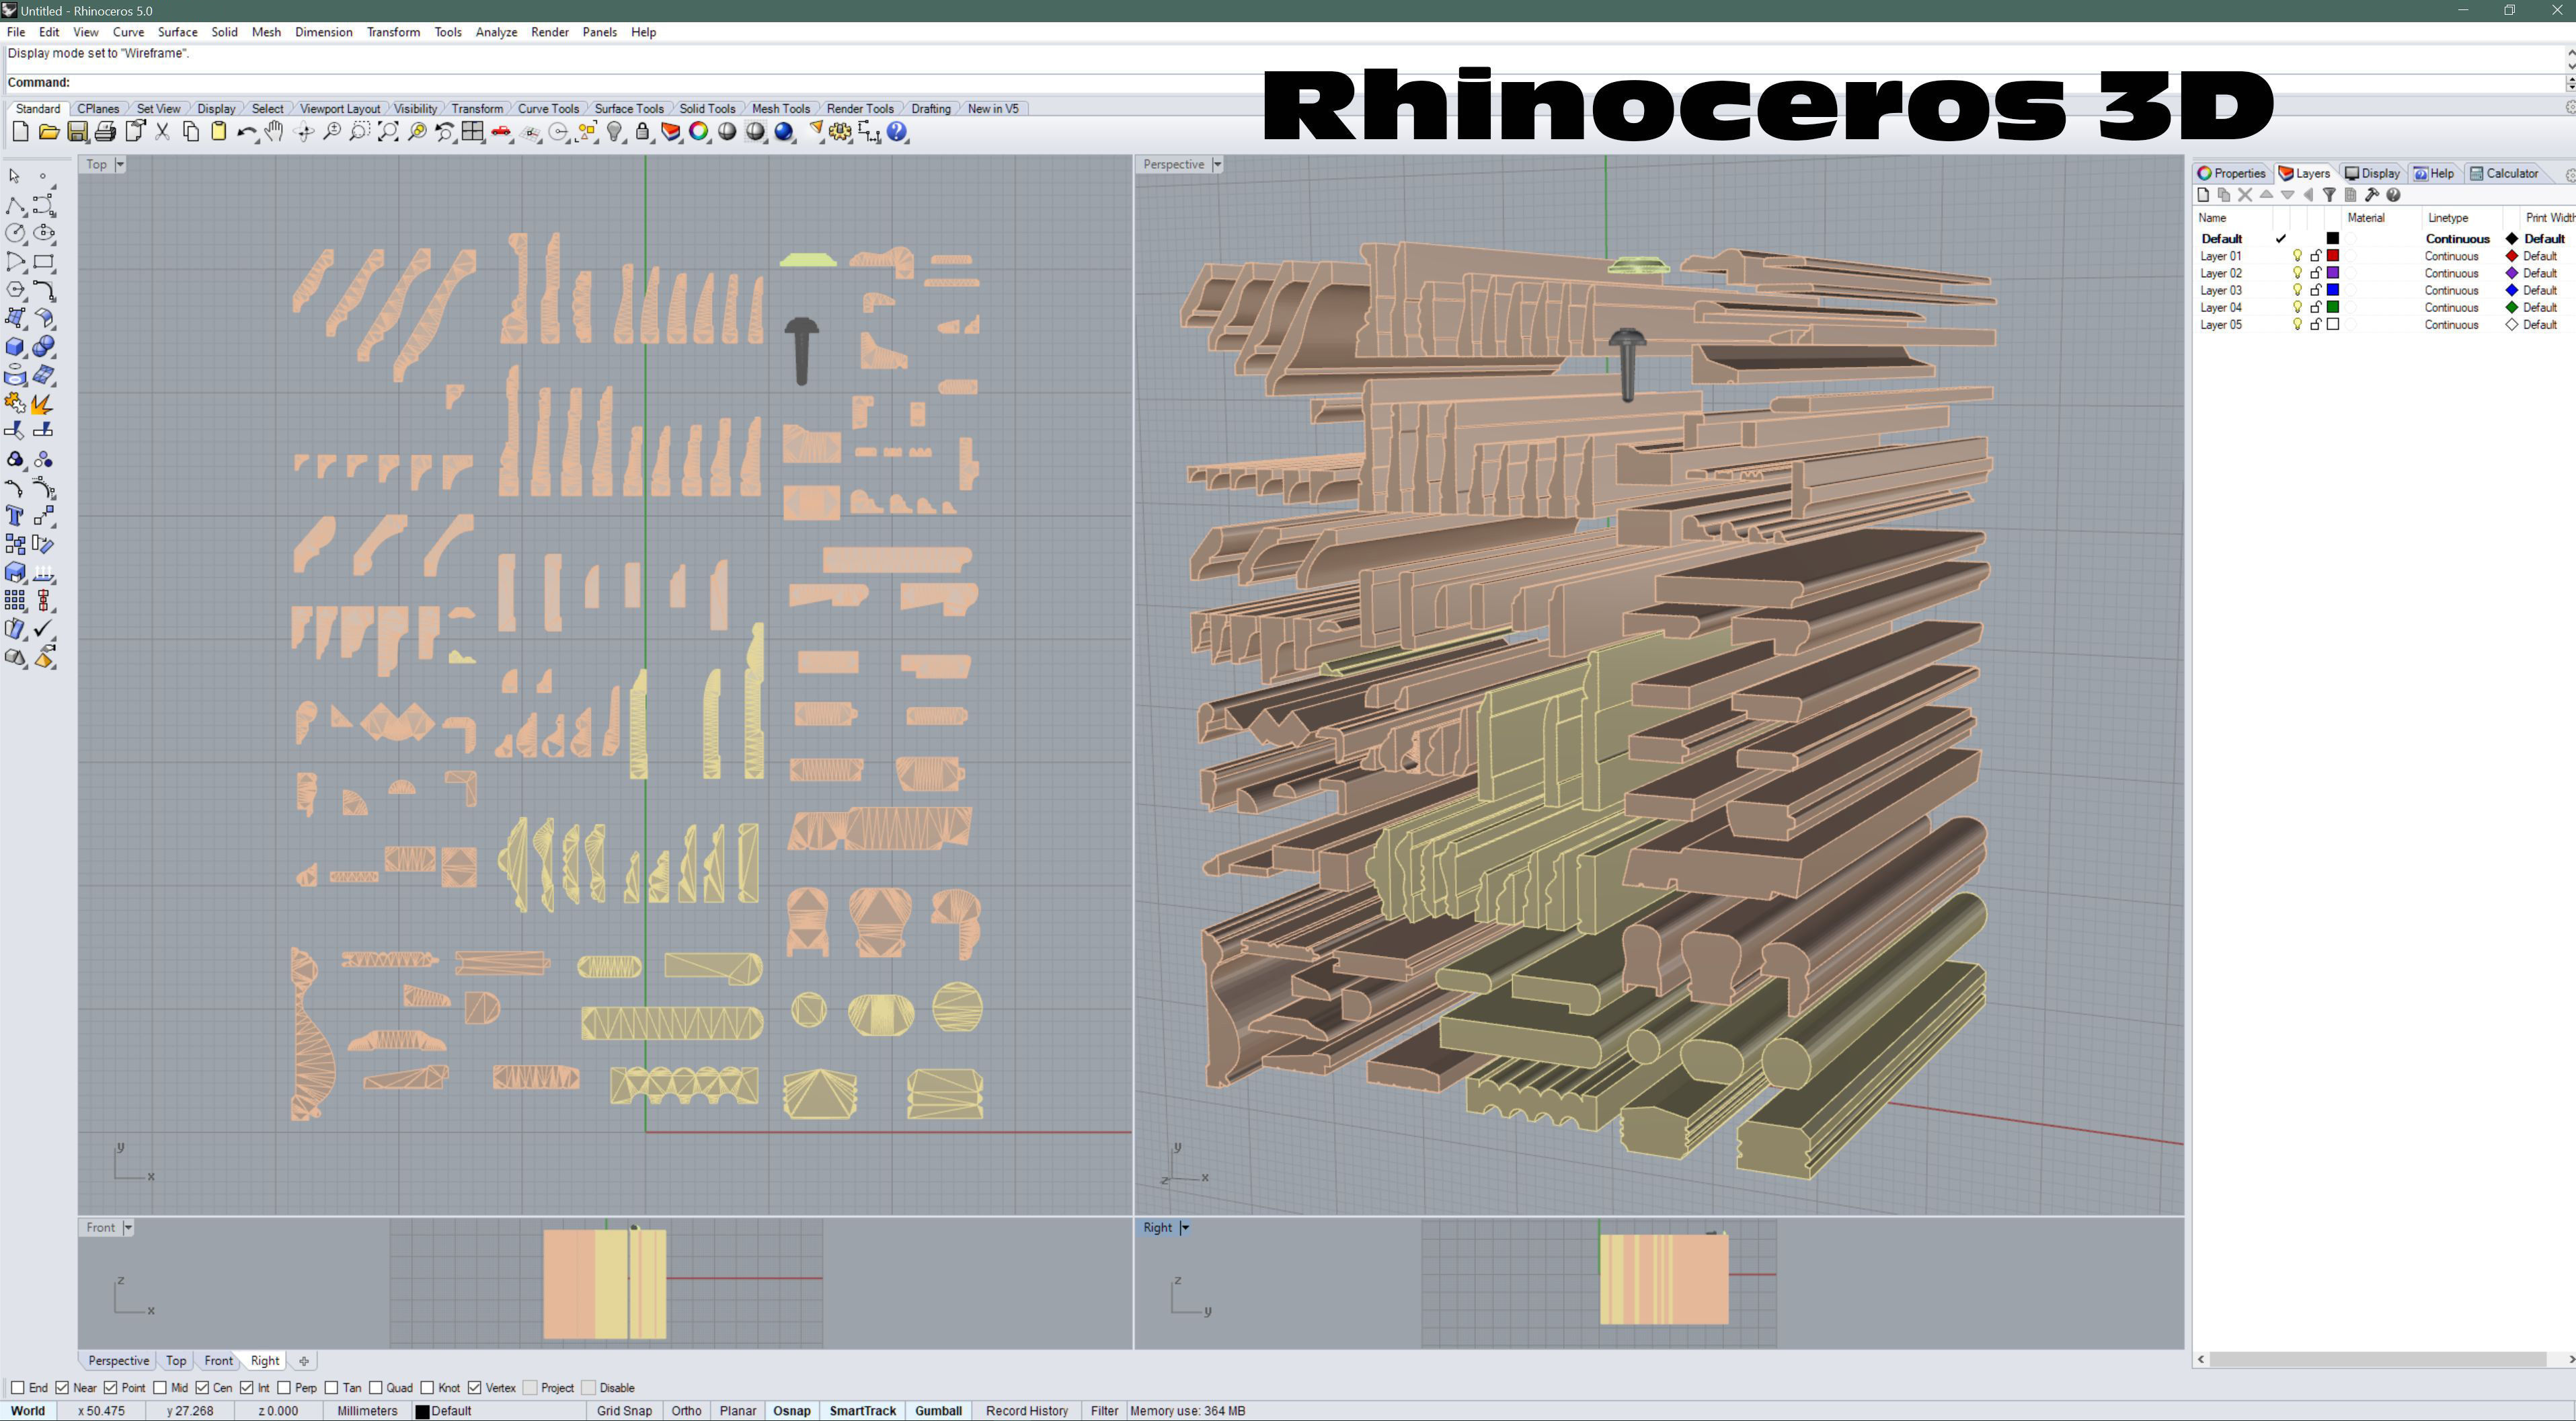Click the hammer Tools icon in Layers panel
Image resolution: width=2576 pixels, height=1421 pixels.
tap(2371, 195)
